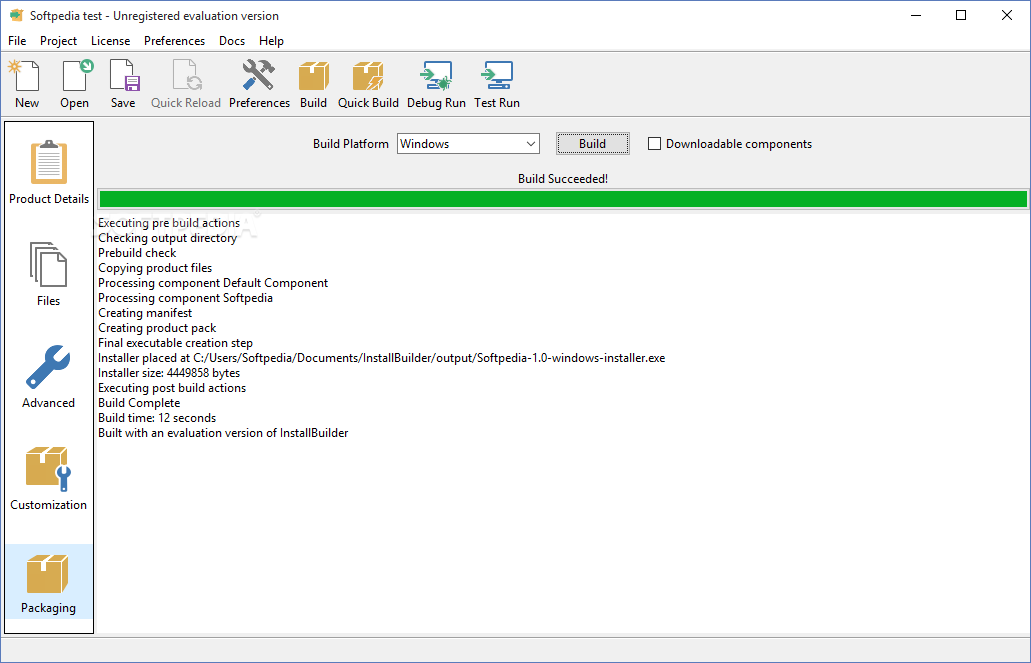Close the Softpedia test window
Screen dimensions: 1031x663
coord(1007,15)
